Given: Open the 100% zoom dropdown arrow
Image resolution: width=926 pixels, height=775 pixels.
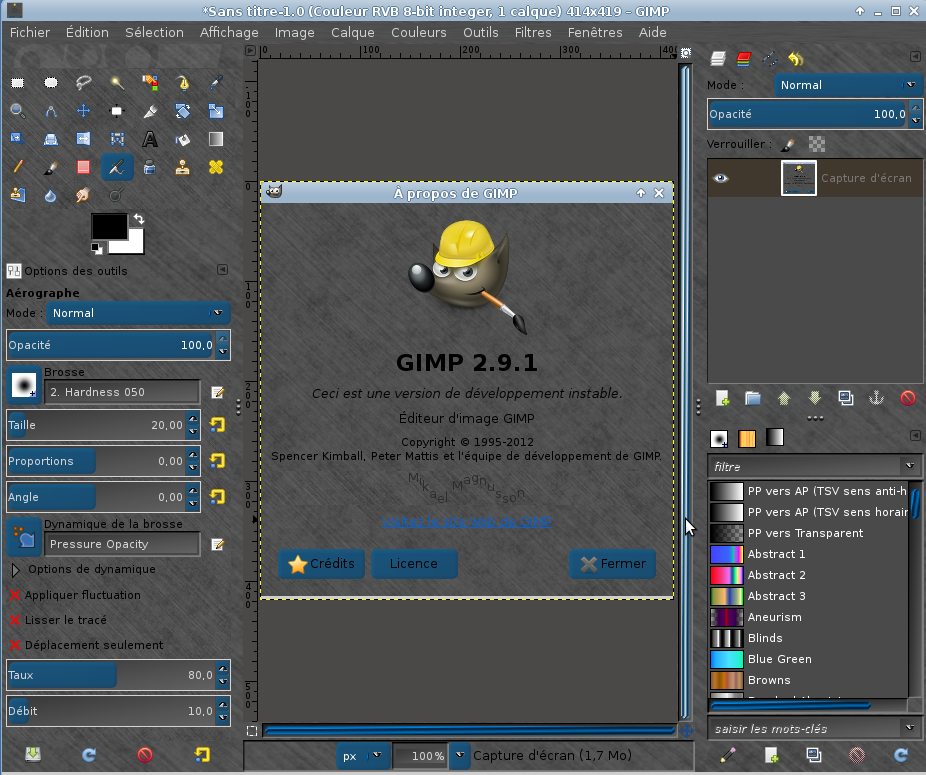Looking at the screenshot, I should pos(459,756).
